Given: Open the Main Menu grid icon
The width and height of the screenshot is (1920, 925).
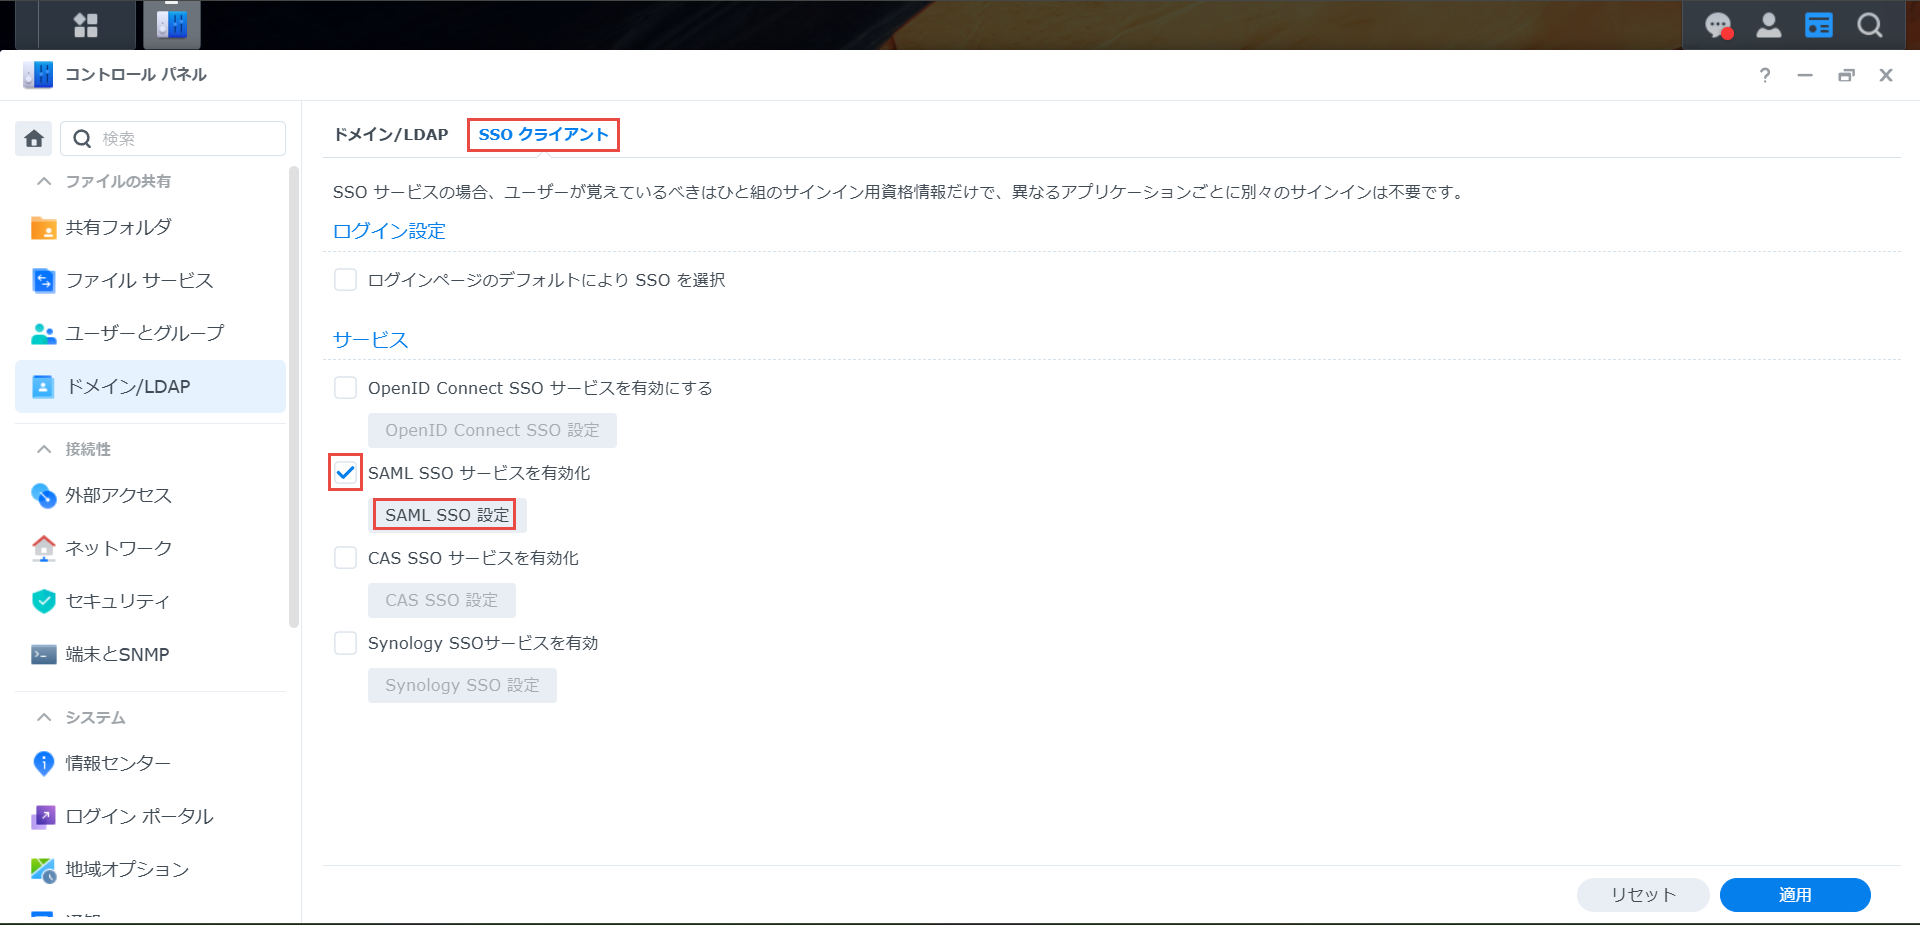Looking at the screenshot, I should pos(86,25).
